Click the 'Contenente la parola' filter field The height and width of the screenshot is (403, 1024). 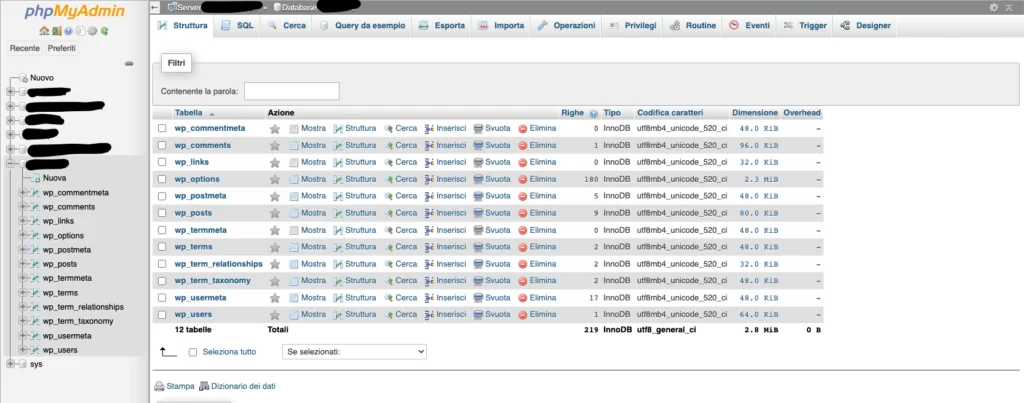[x=291, y=91]
